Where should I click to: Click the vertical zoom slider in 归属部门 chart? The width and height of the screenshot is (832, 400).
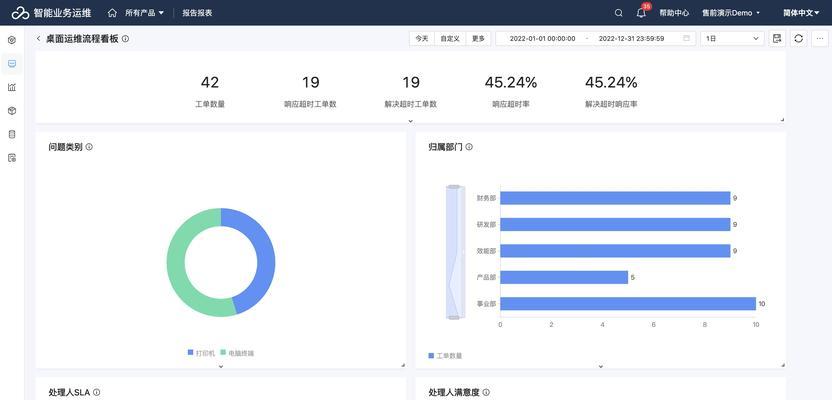454,252
